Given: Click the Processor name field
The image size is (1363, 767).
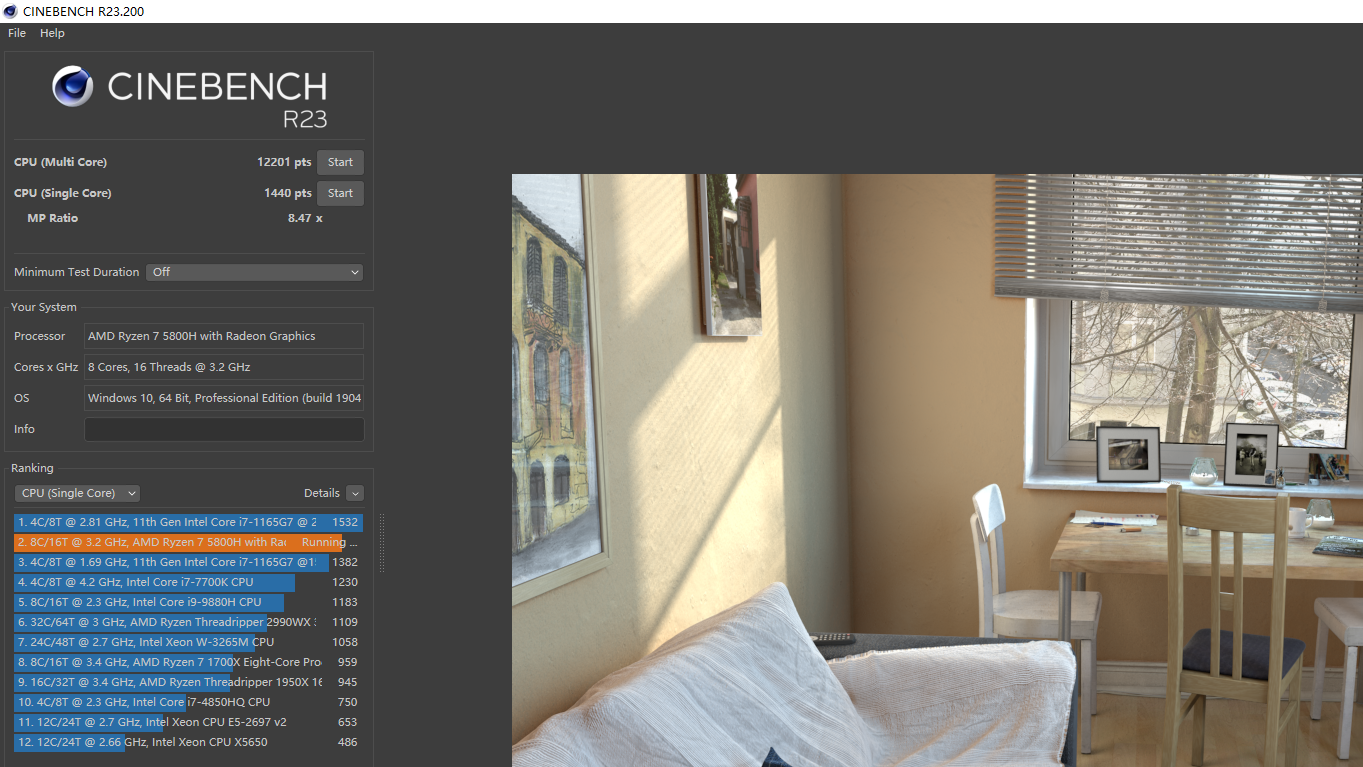Looking at the screenshot, I should [224, 336].
